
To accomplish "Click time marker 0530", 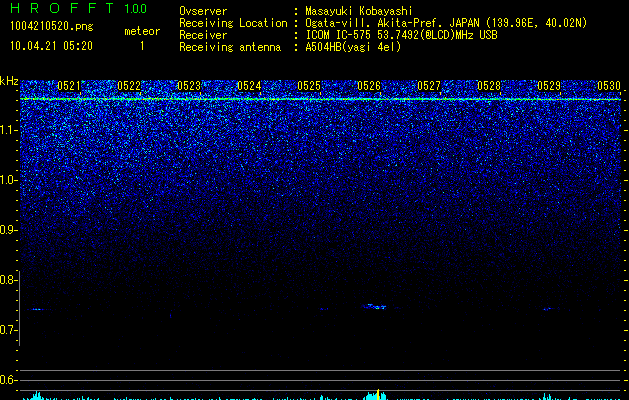I will [609, 86].
